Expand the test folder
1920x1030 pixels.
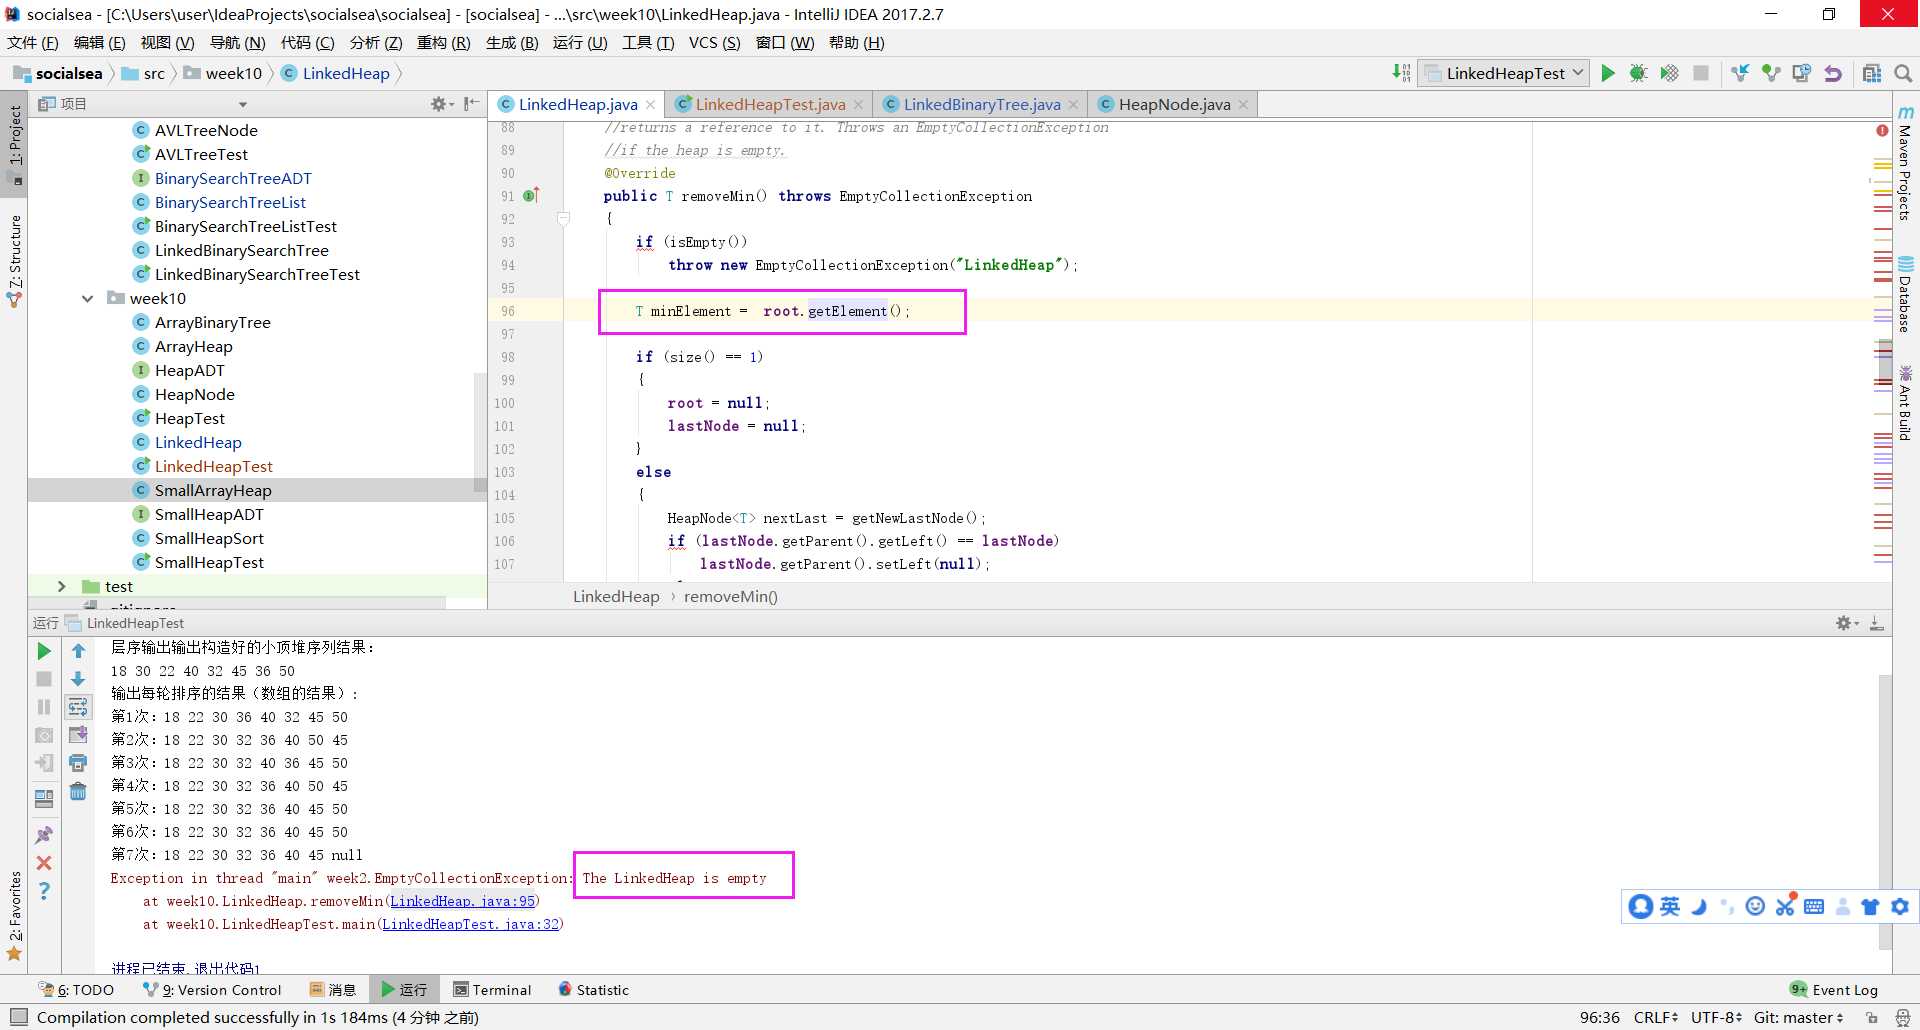coord(62,586)
